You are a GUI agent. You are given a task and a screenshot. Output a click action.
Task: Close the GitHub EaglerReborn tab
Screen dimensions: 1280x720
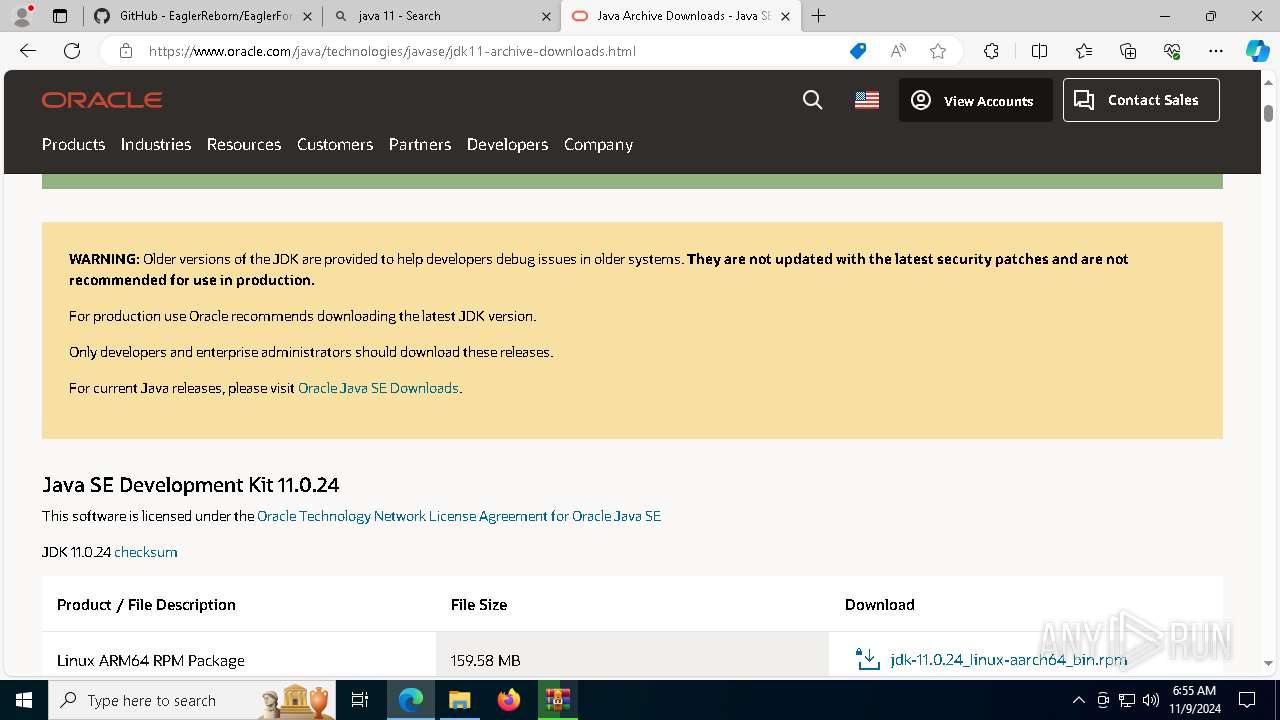coord(307,16)
